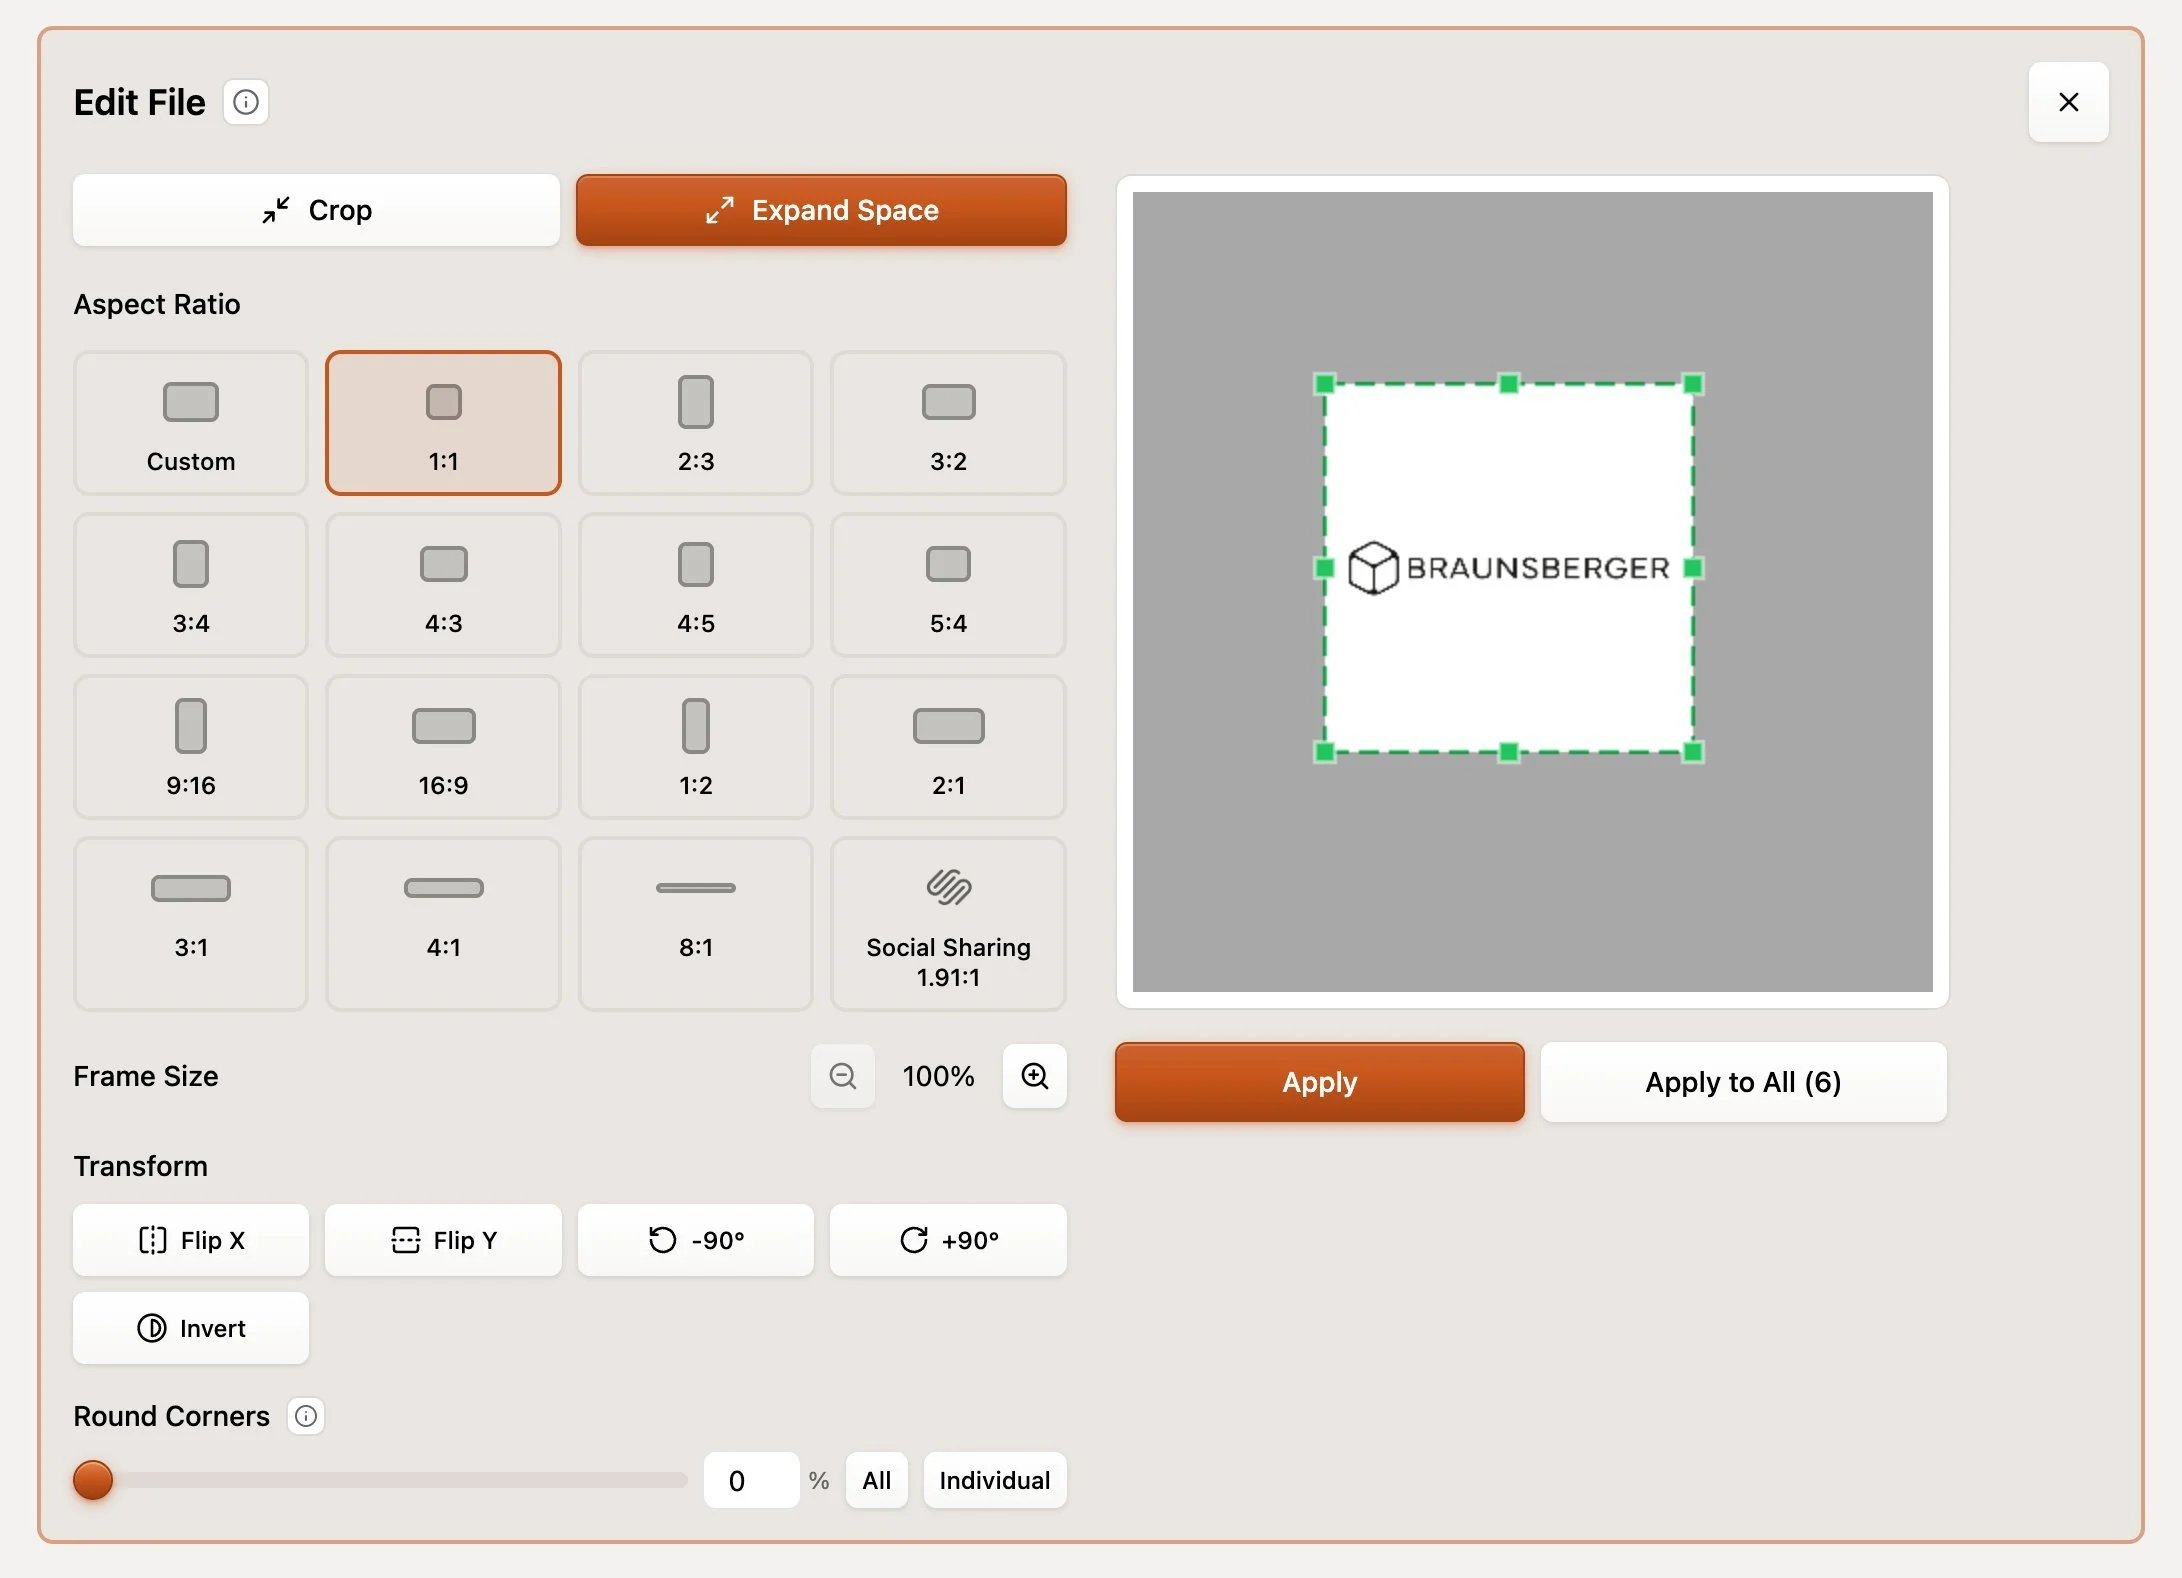Select the Social Sharing 1.91:1 ratio
This screenshot has height=1578, width=2182.
pos(948,924)
